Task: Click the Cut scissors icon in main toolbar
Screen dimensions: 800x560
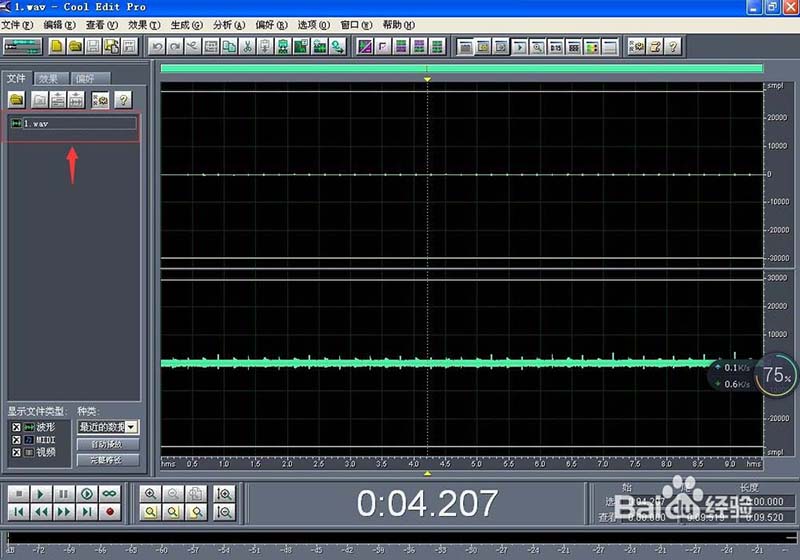Action: click(x=247, y=47)
